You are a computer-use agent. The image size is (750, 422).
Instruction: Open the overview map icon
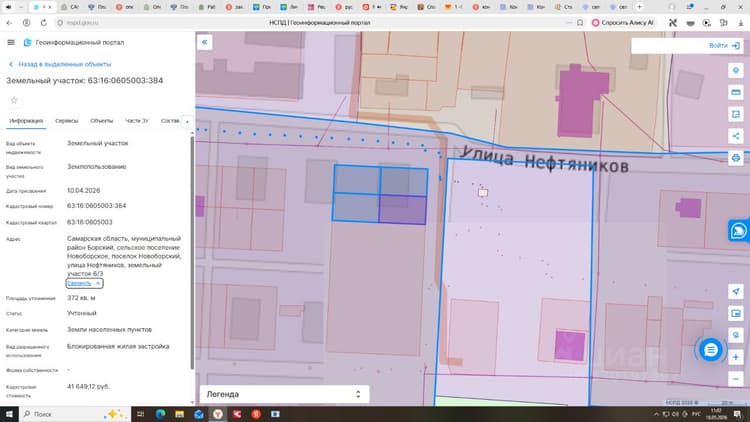(x=736, y=313)
